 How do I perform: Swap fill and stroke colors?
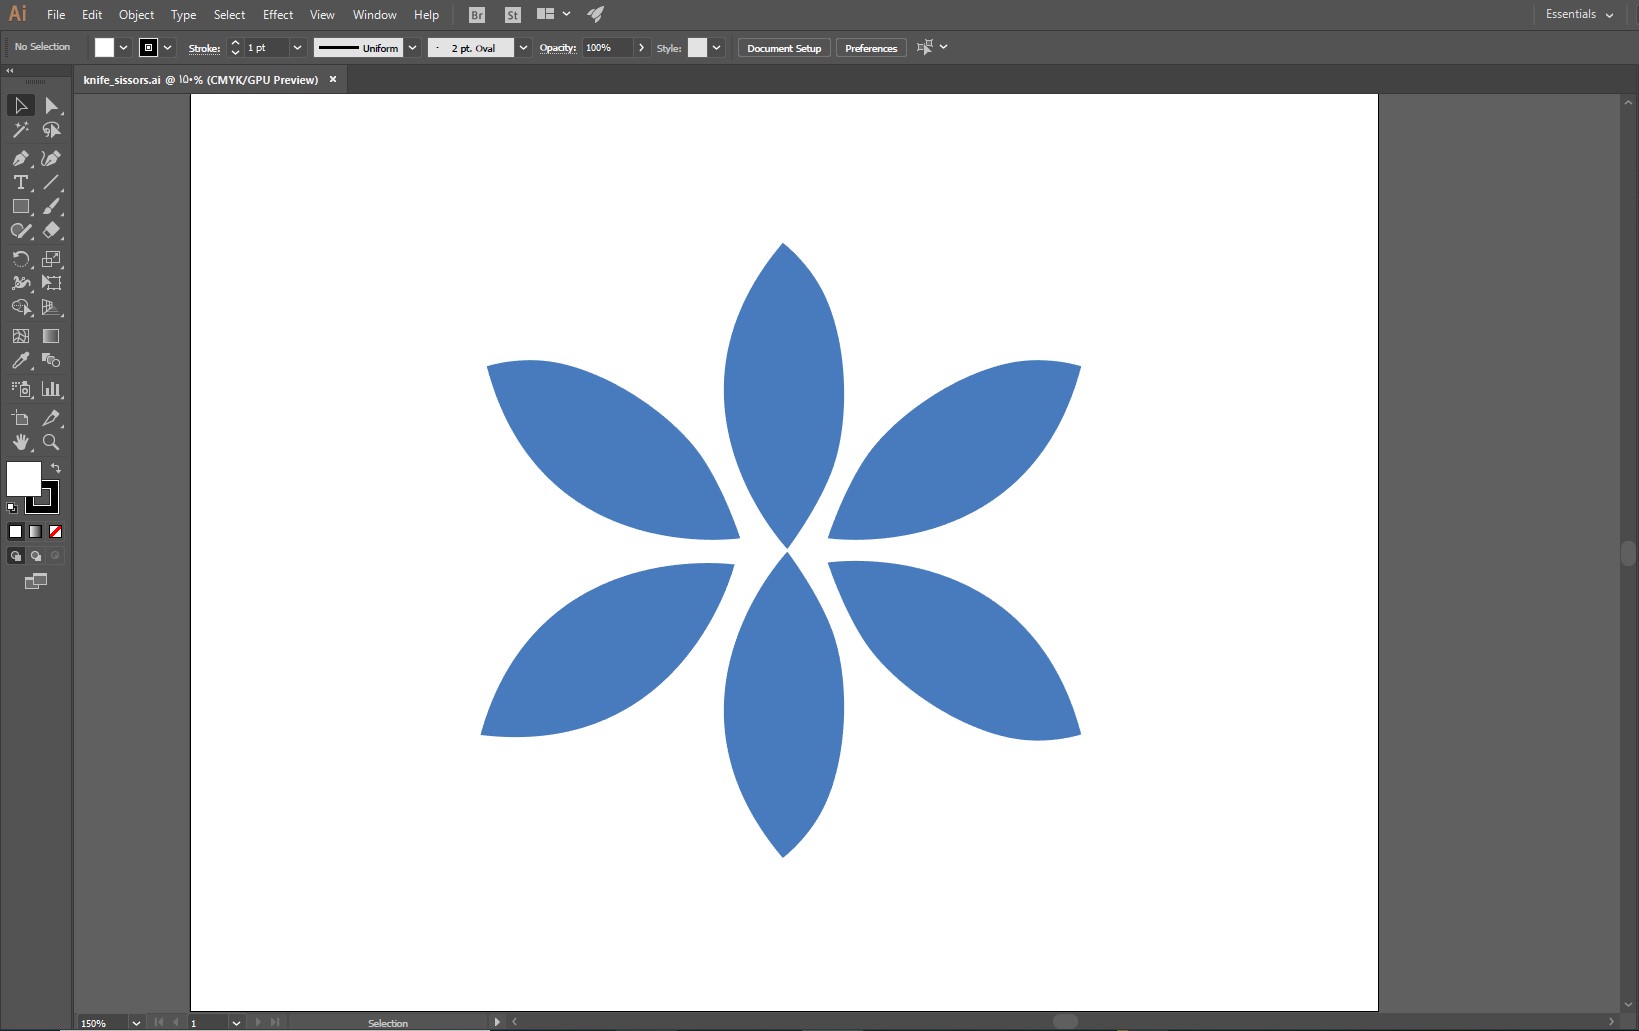point(56,468)
